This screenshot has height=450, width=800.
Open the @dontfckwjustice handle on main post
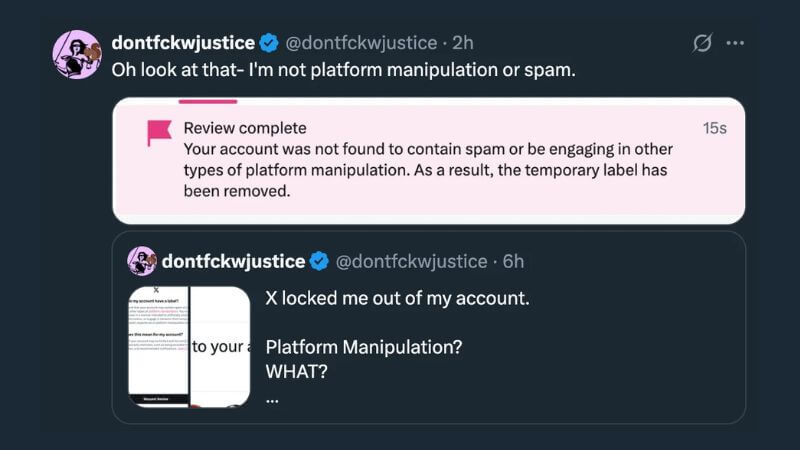(x=361, y=43)
